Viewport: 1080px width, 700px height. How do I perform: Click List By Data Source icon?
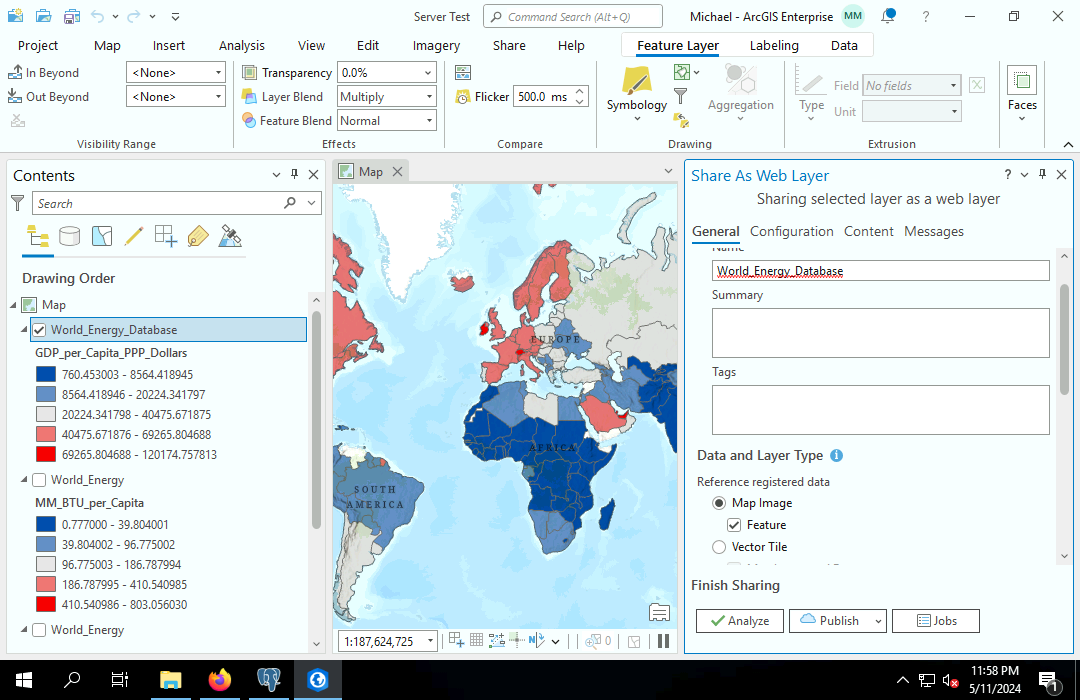70,237
